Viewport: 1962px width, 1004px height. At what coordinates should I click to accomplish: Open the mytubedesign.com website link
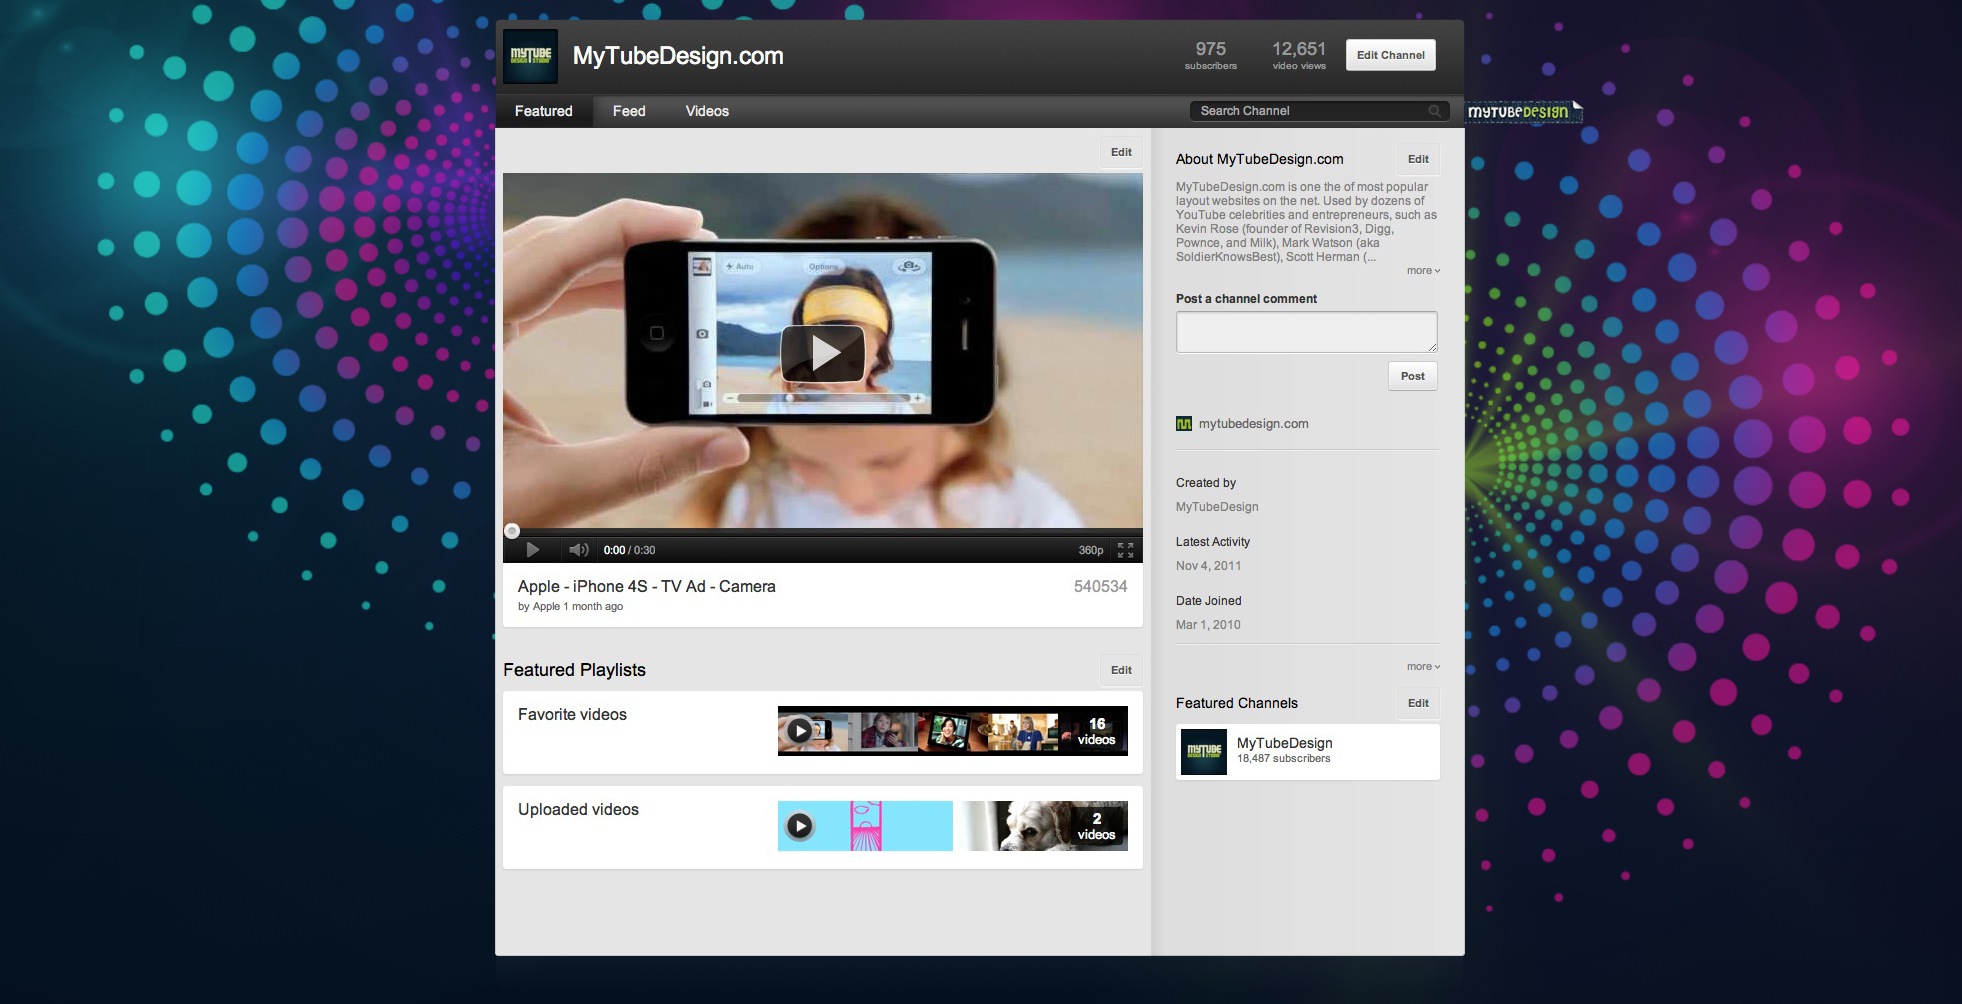[1253, 424]
